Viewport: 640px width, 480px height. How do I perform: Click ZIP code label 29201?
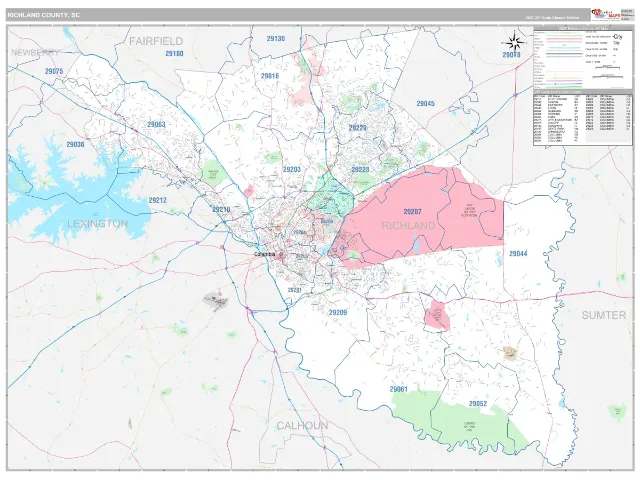pos(294,290)
